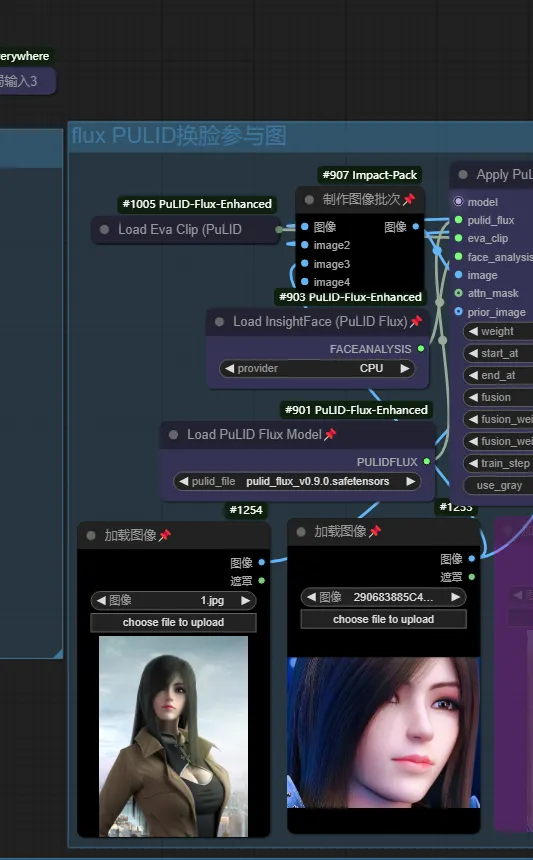Decrease the start_at value arrow
533x860 pixels.
pos(473,353)
